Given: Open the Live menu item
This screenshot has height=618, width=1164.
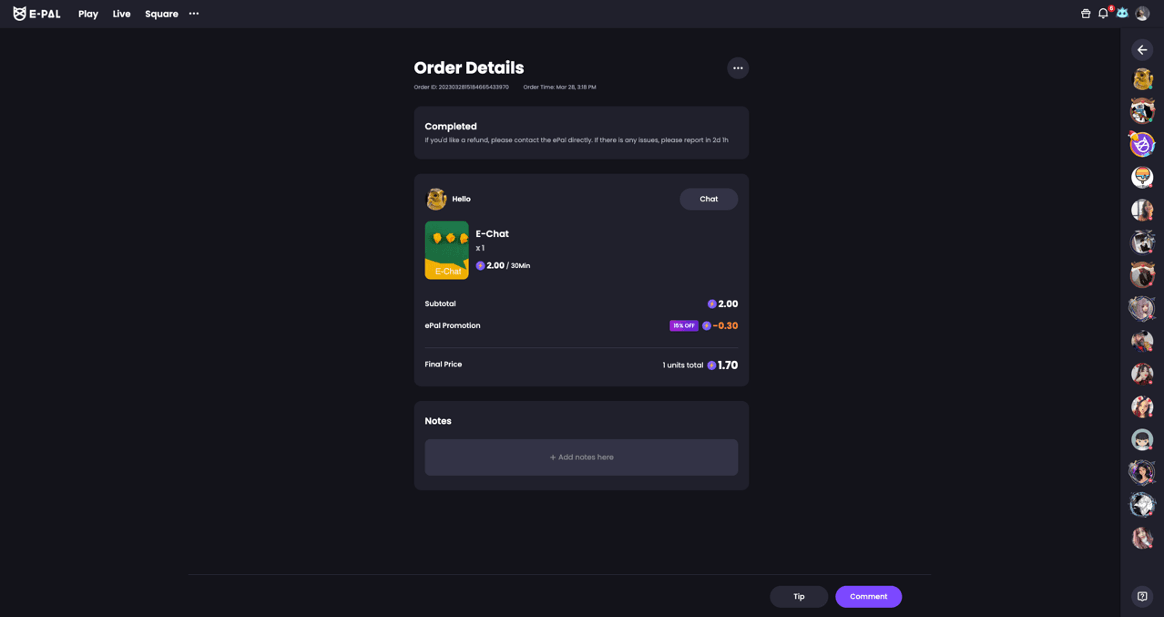Looking at the screenshot, I should pos(121,14).
